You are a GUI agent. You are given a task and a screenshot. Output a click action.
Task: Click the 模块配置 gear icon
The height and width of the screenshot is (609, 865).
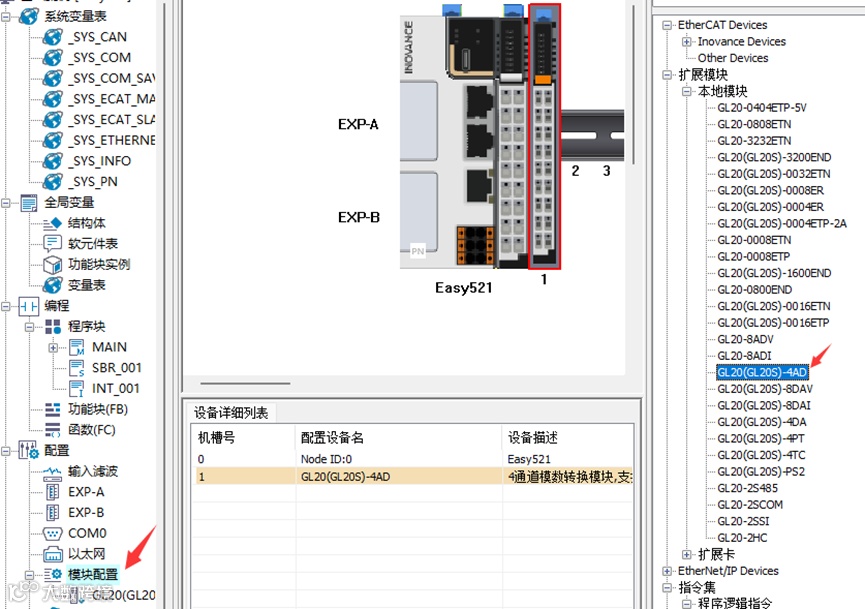tap(53, 574)
